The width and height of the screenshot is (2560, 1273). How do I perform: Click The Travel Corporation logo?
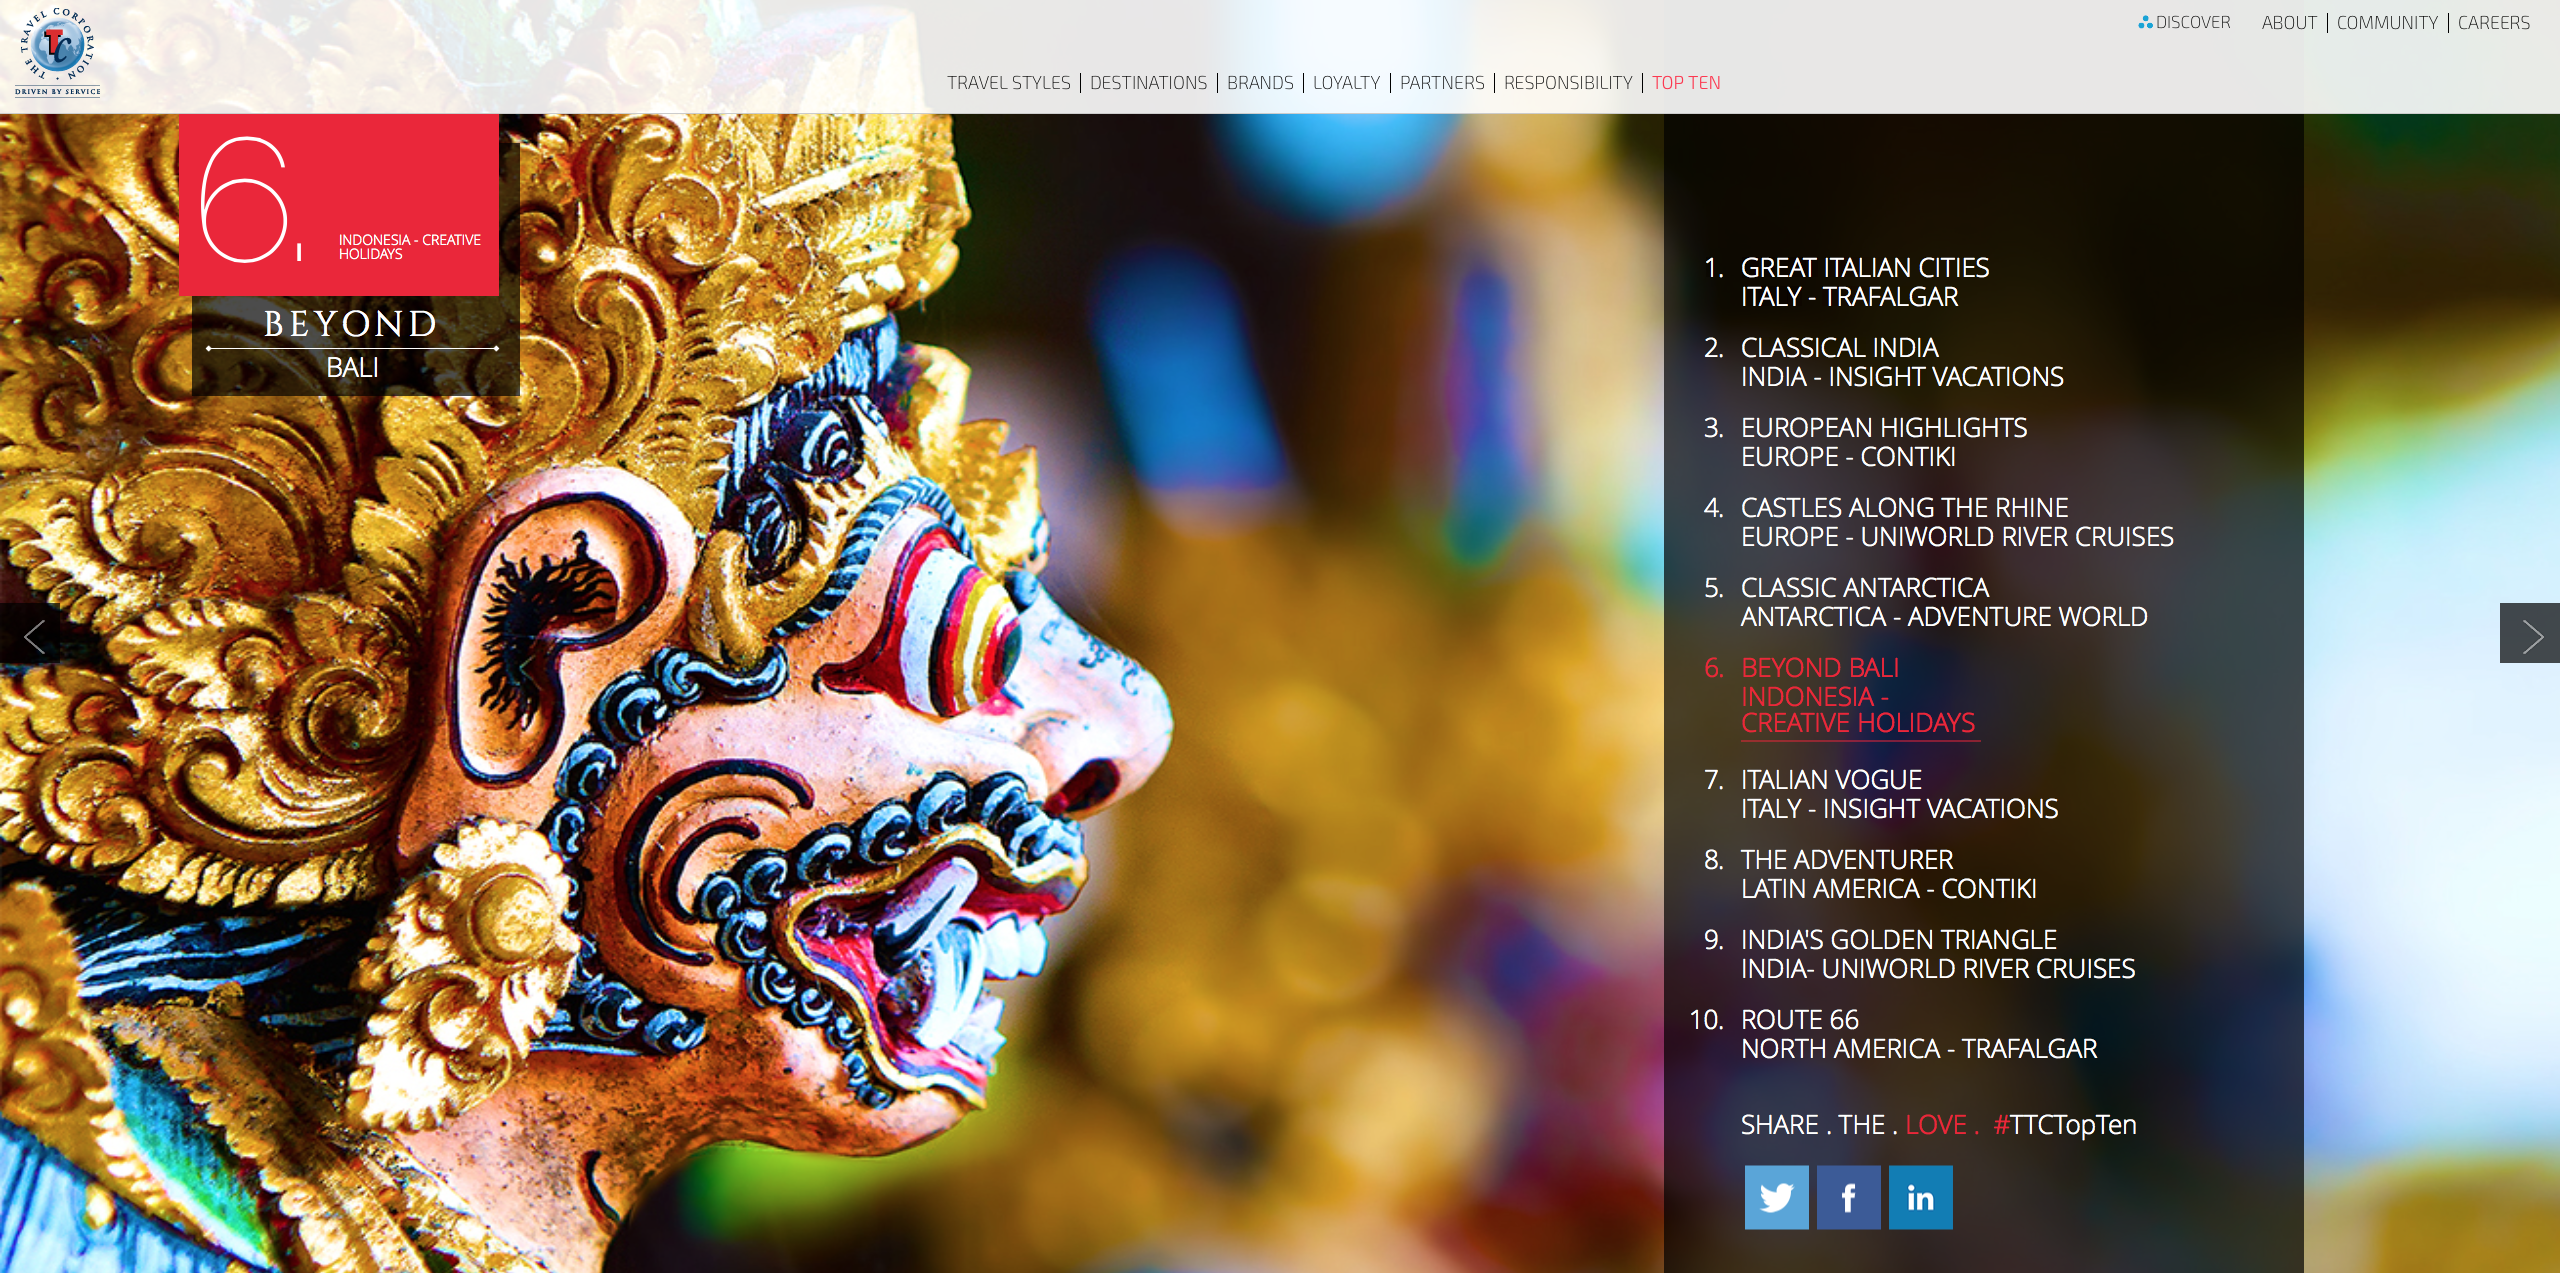57,51
